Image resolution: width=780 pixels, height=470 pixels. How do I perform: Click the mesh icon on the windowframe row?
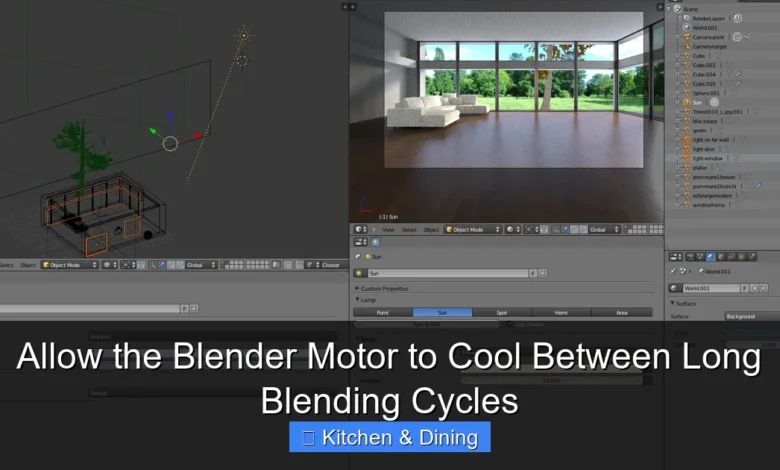(687, 205)
